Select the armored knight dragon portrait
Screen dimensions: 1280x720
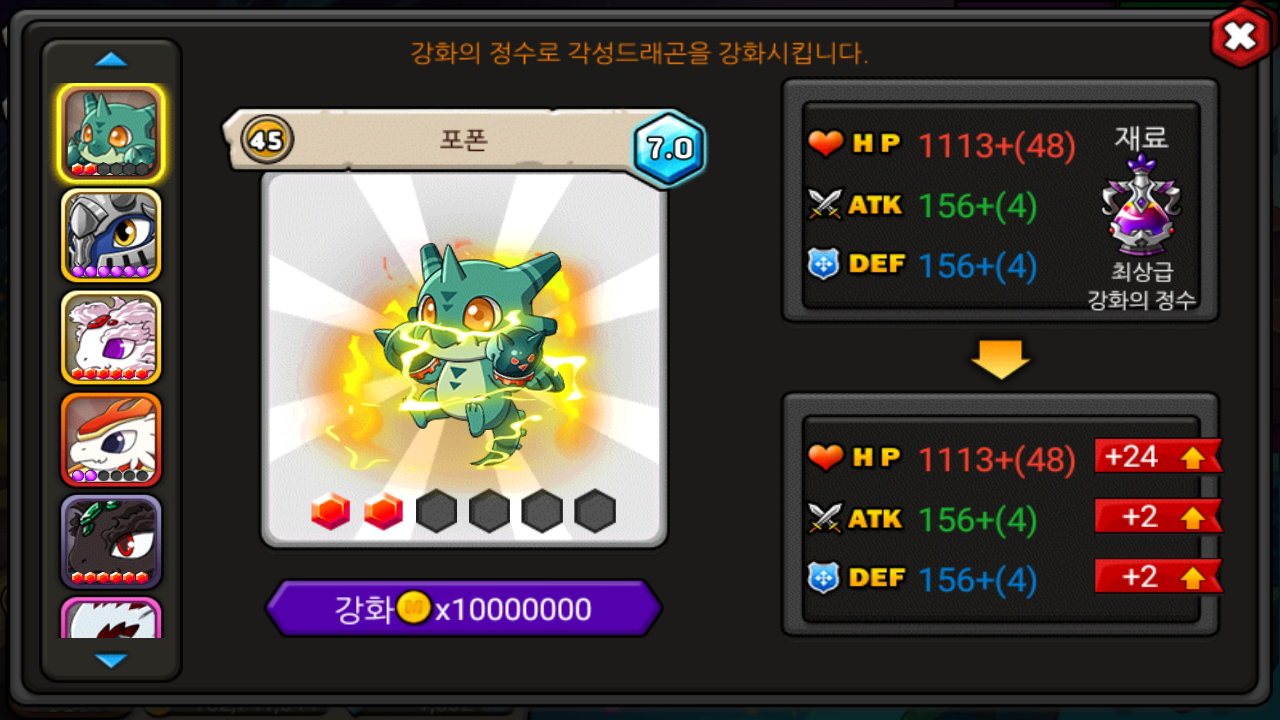tap(111, 235)
